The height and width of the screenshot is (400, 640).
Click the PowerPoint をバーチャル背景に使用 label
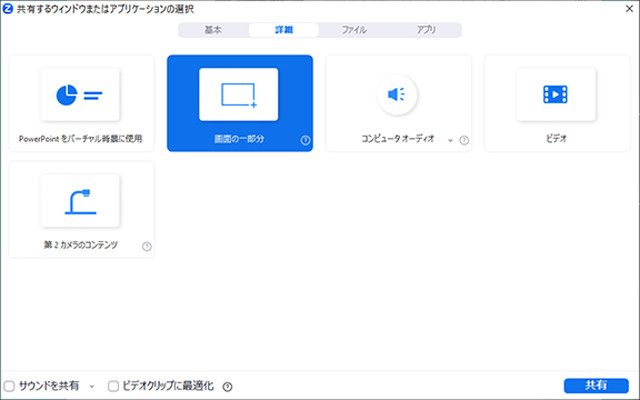[x=80, y=139]
